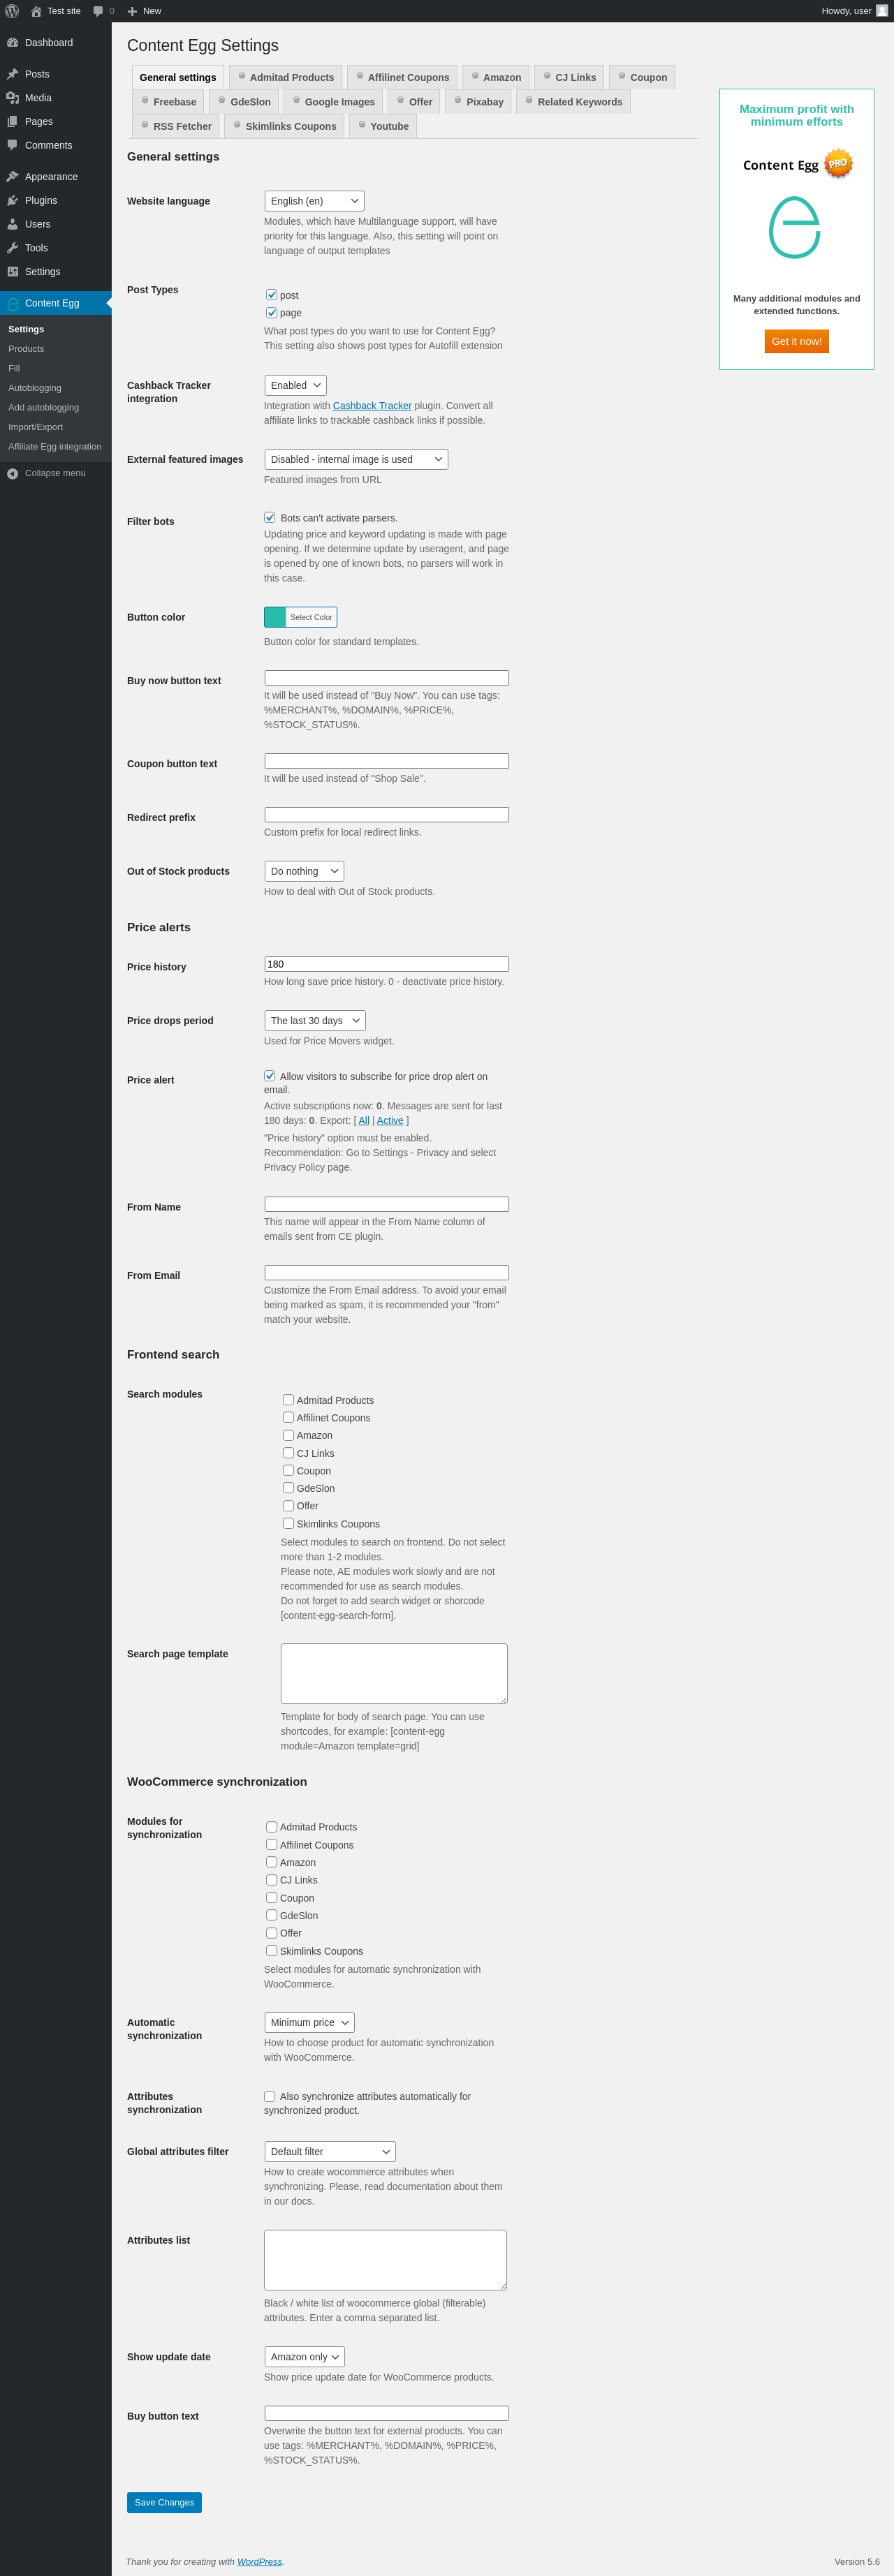The height and width of the screenshot is (2576, 894).
Task: Click the status dot on Youtube tab
Action: tap(362, 125)
